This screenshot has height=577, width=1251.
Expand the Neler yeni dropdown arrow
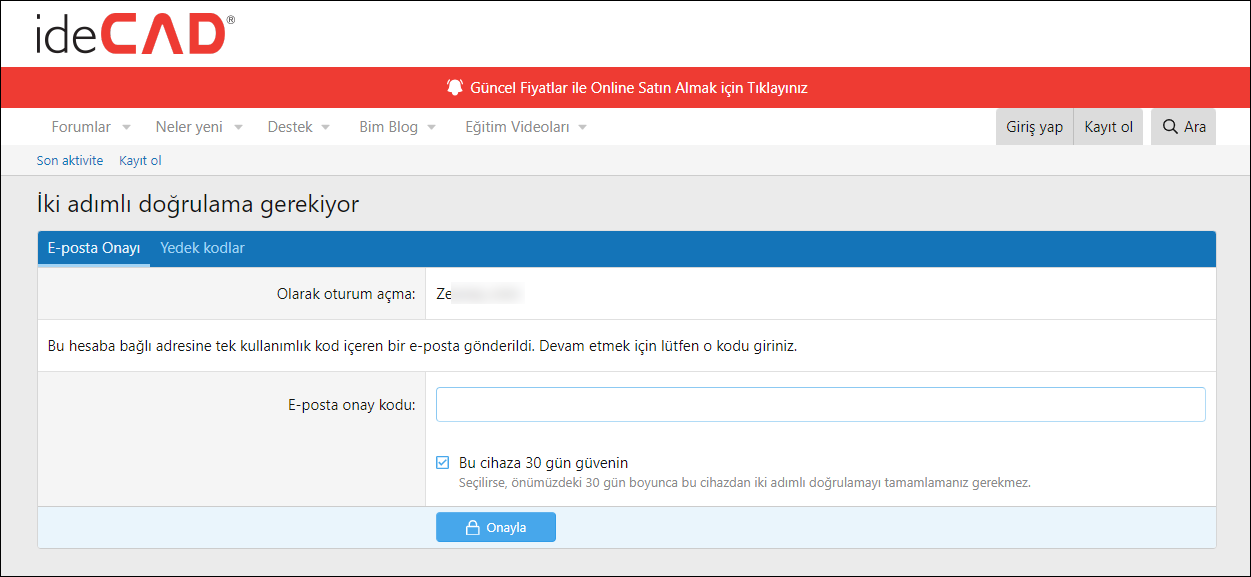(238, 128)
